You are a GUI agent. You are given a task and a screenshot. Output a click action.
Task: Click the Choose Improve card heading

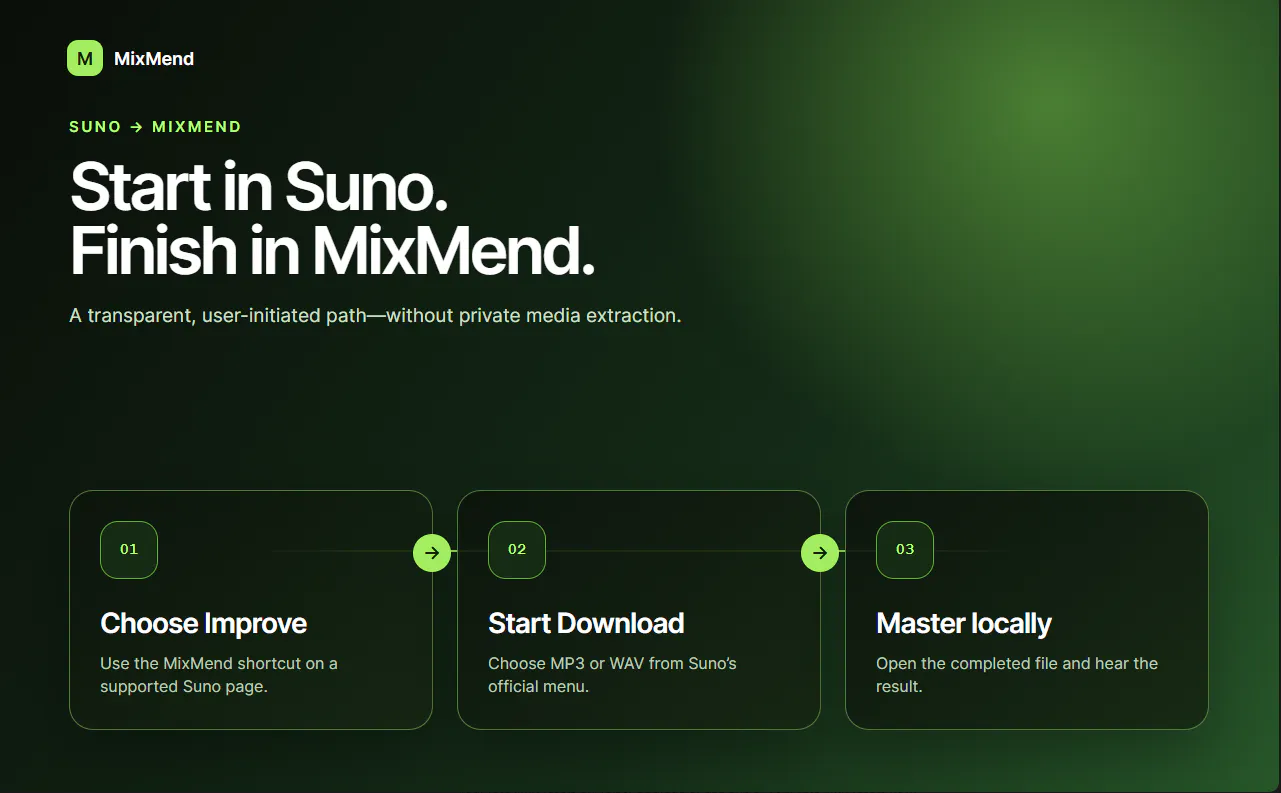click(204, 624)
